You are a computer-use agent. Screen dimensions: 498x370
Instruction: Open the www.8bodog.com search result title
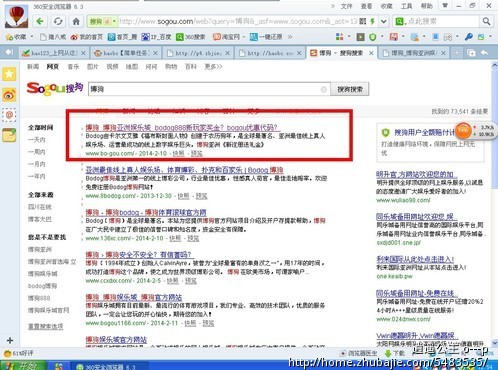click(184, 170)
